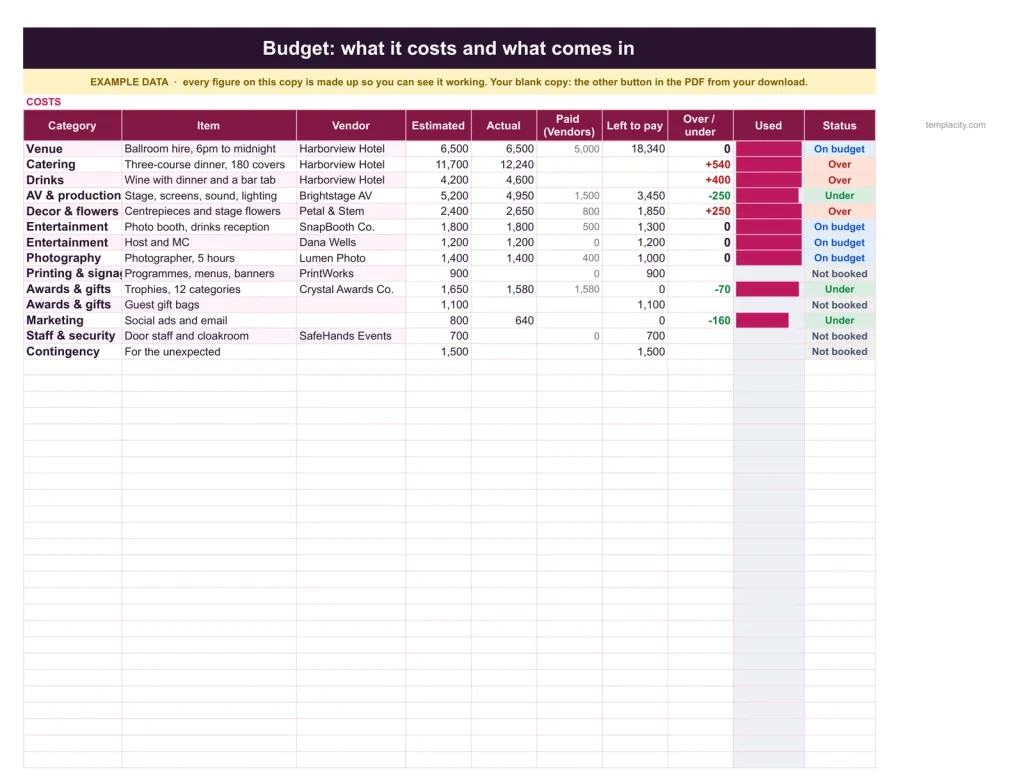Select the Brightstage AV vendor cell
Image resolution: width=1024 pixels, height=781 pixels.
click(x=351, y=195)
